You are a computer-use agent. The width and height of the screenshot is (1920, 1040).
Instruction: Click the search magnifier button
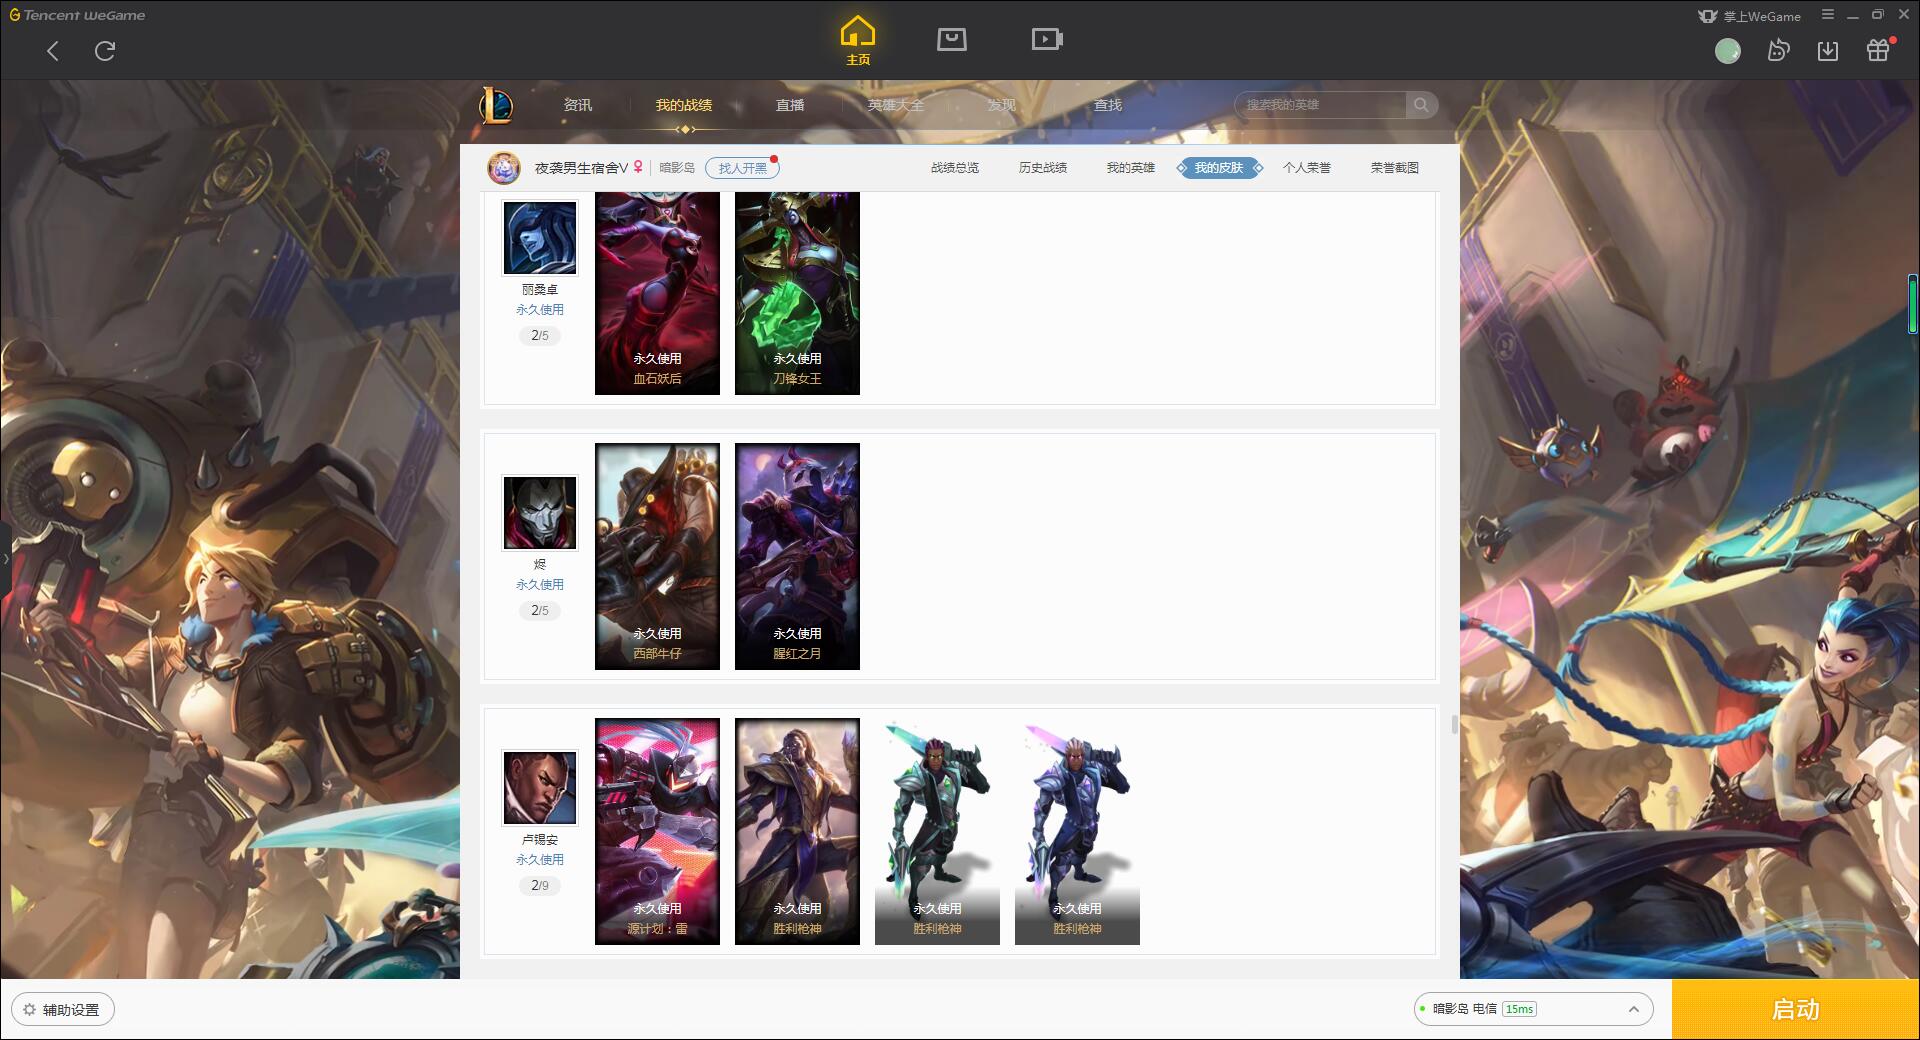(x=1421, y=105)
